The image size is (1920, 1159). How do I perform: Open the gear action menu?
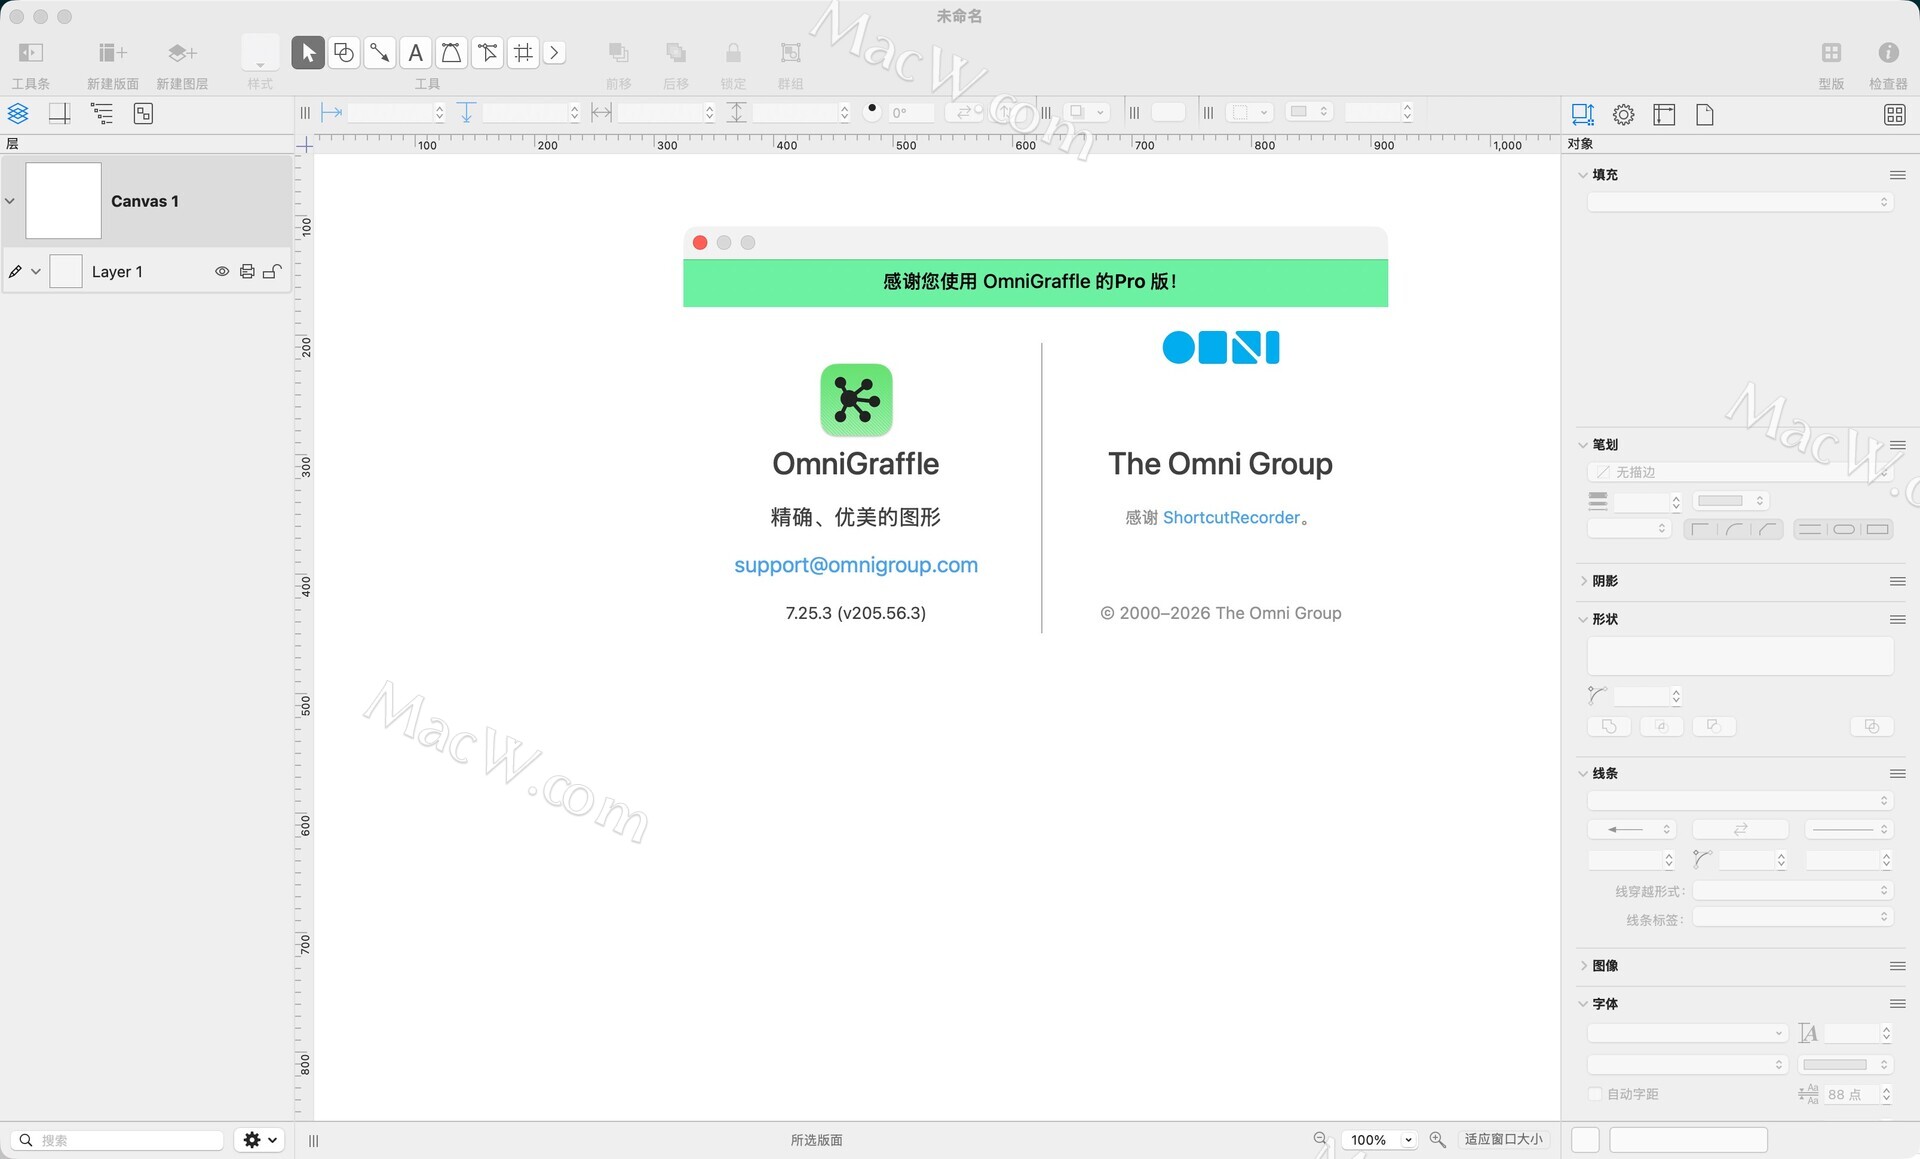[x=260, y=1140]
